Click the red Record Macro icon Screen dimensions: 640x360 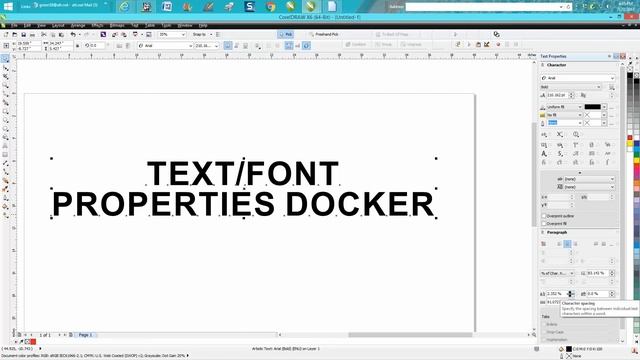point(498,44)
